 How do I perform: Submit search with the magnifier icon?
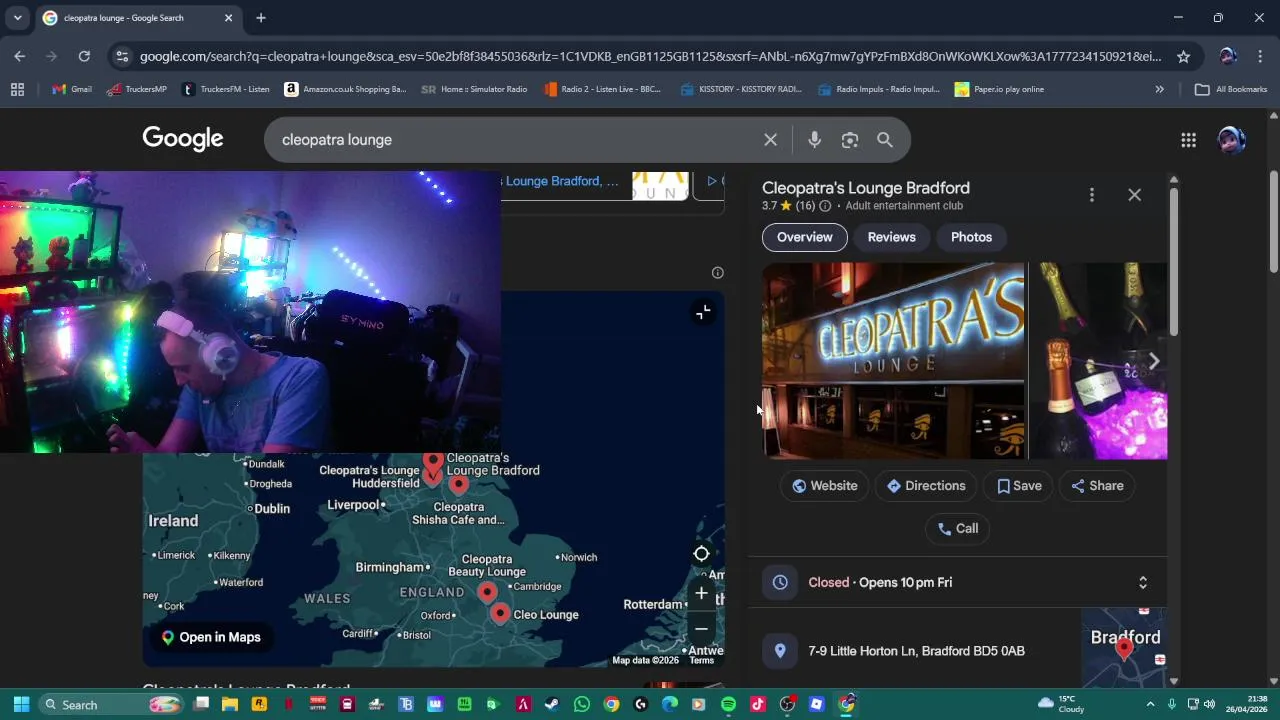click(885, 140)
